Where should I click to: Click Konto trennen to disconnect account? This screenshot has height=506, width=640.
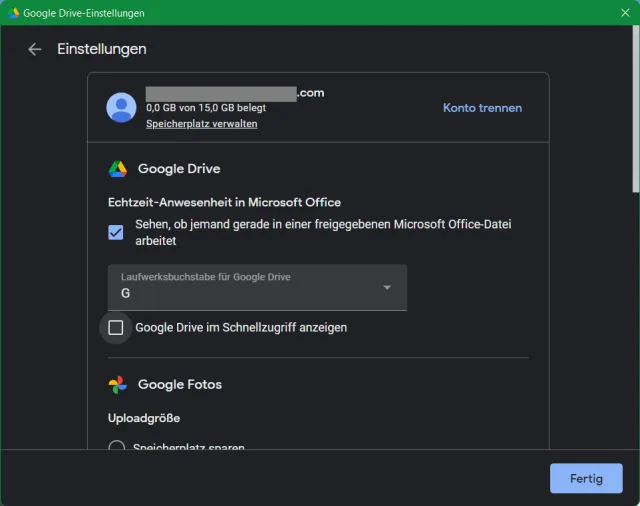[482, 108]
